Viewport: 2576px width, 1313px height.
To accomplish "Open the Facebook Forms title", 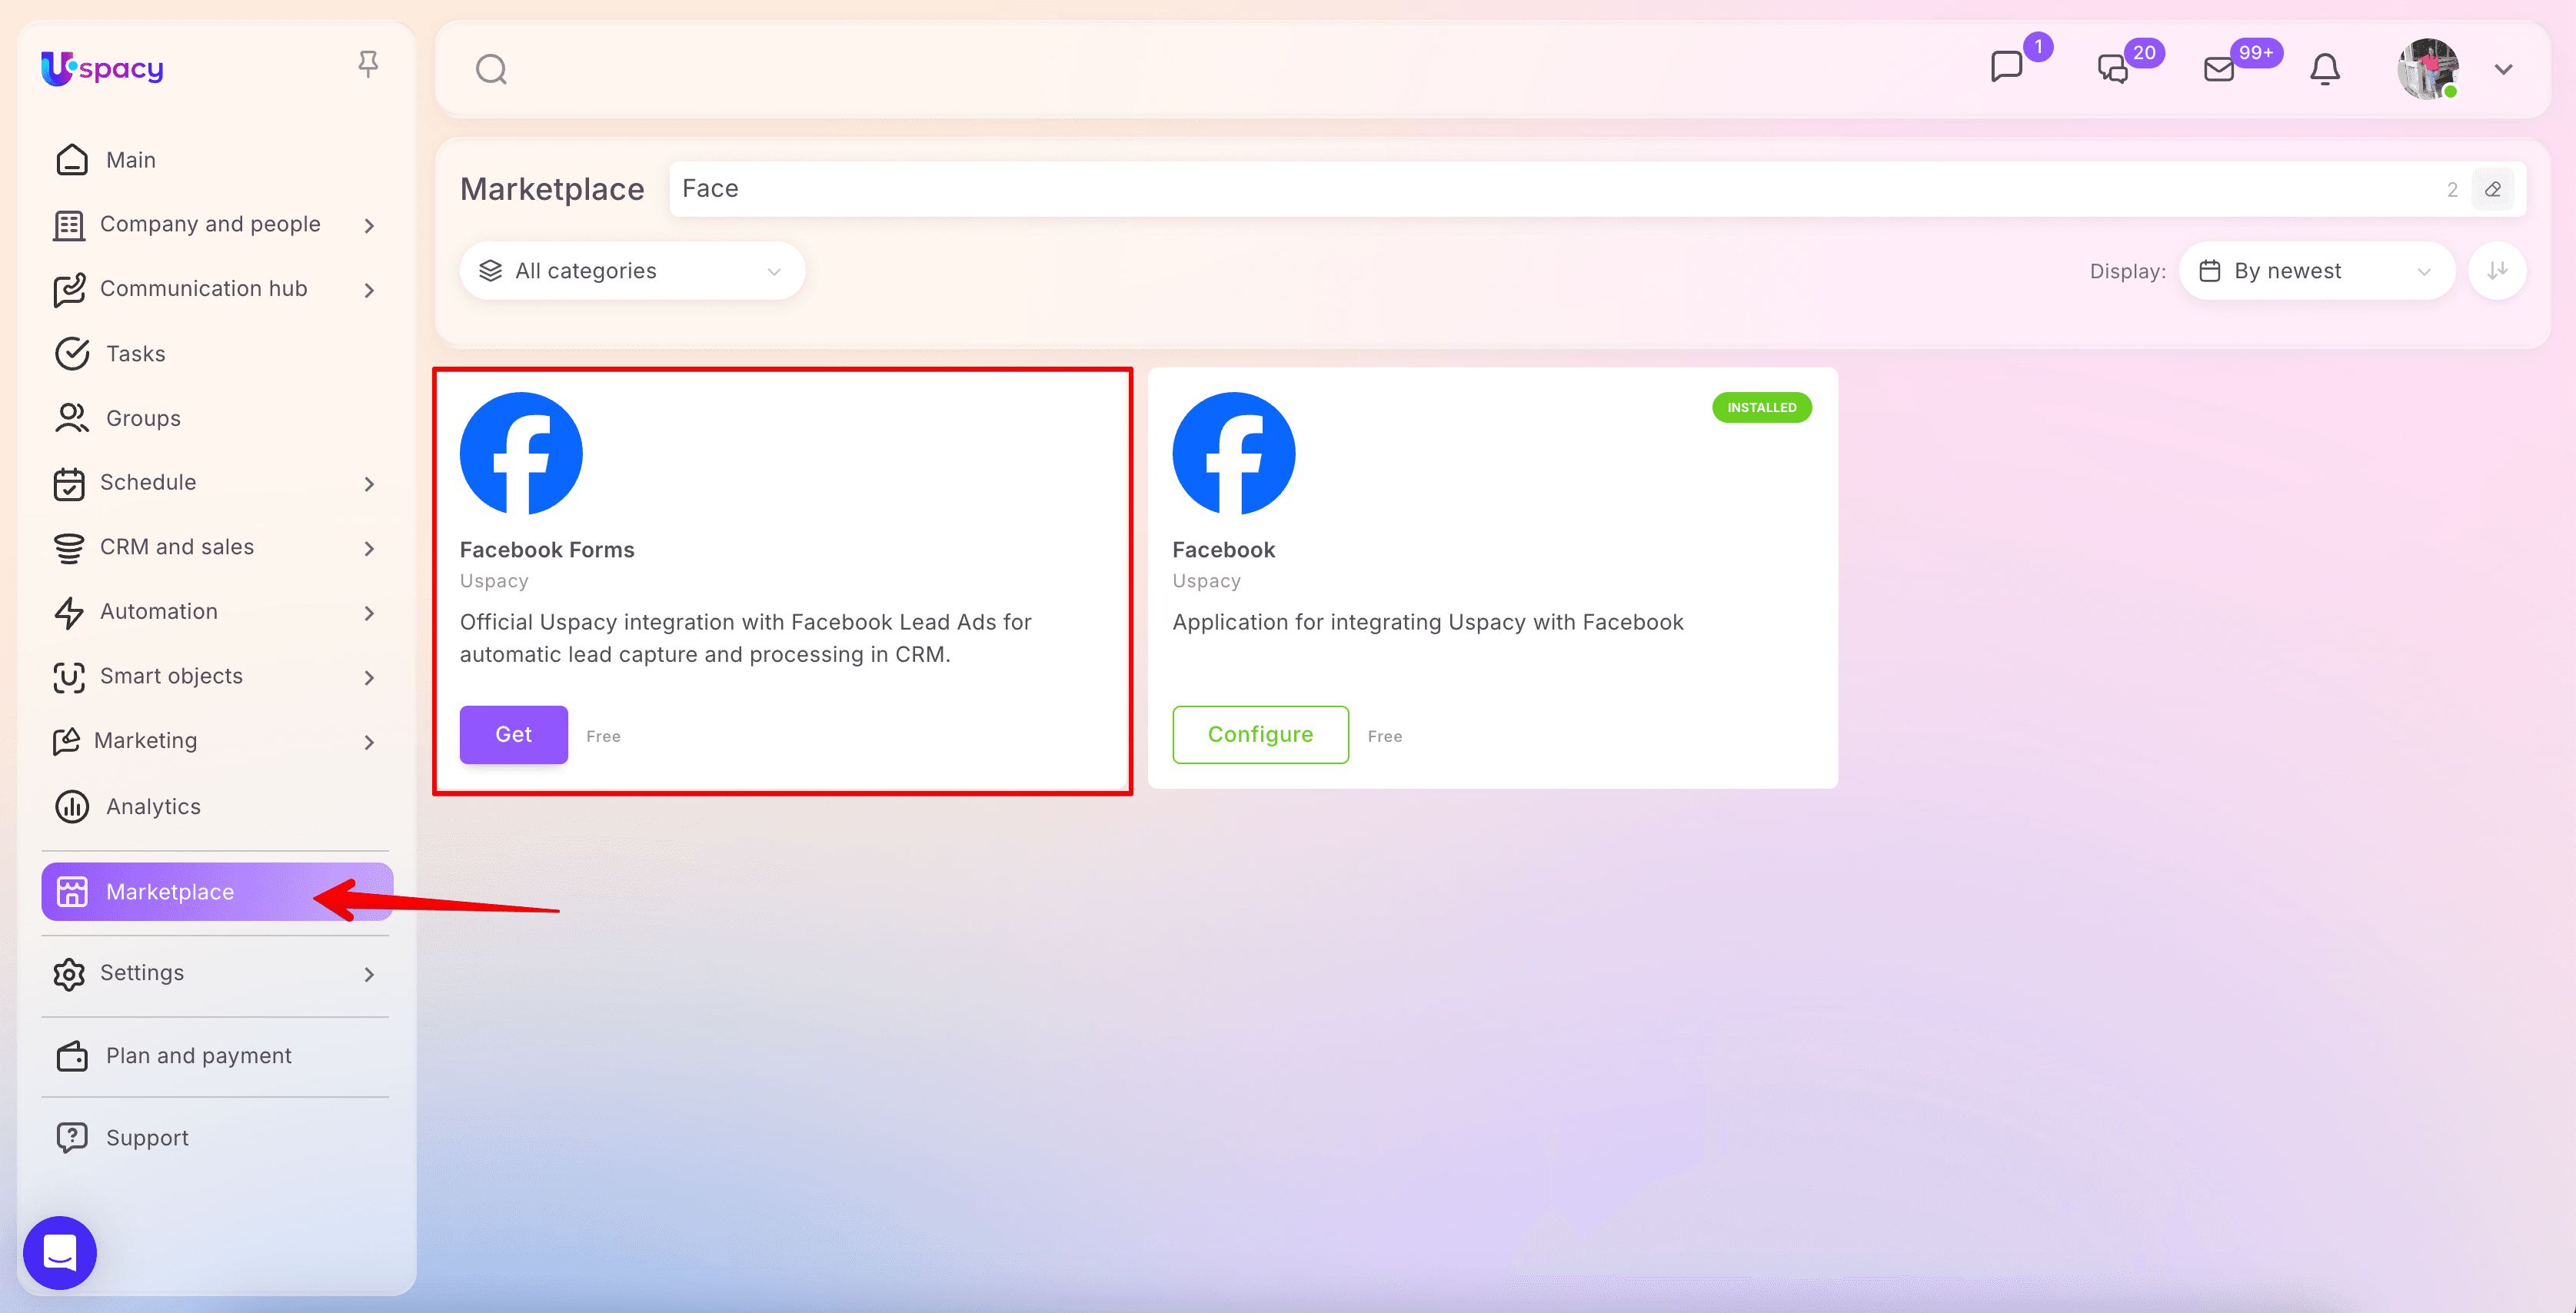I will click(x=547, y=550).
